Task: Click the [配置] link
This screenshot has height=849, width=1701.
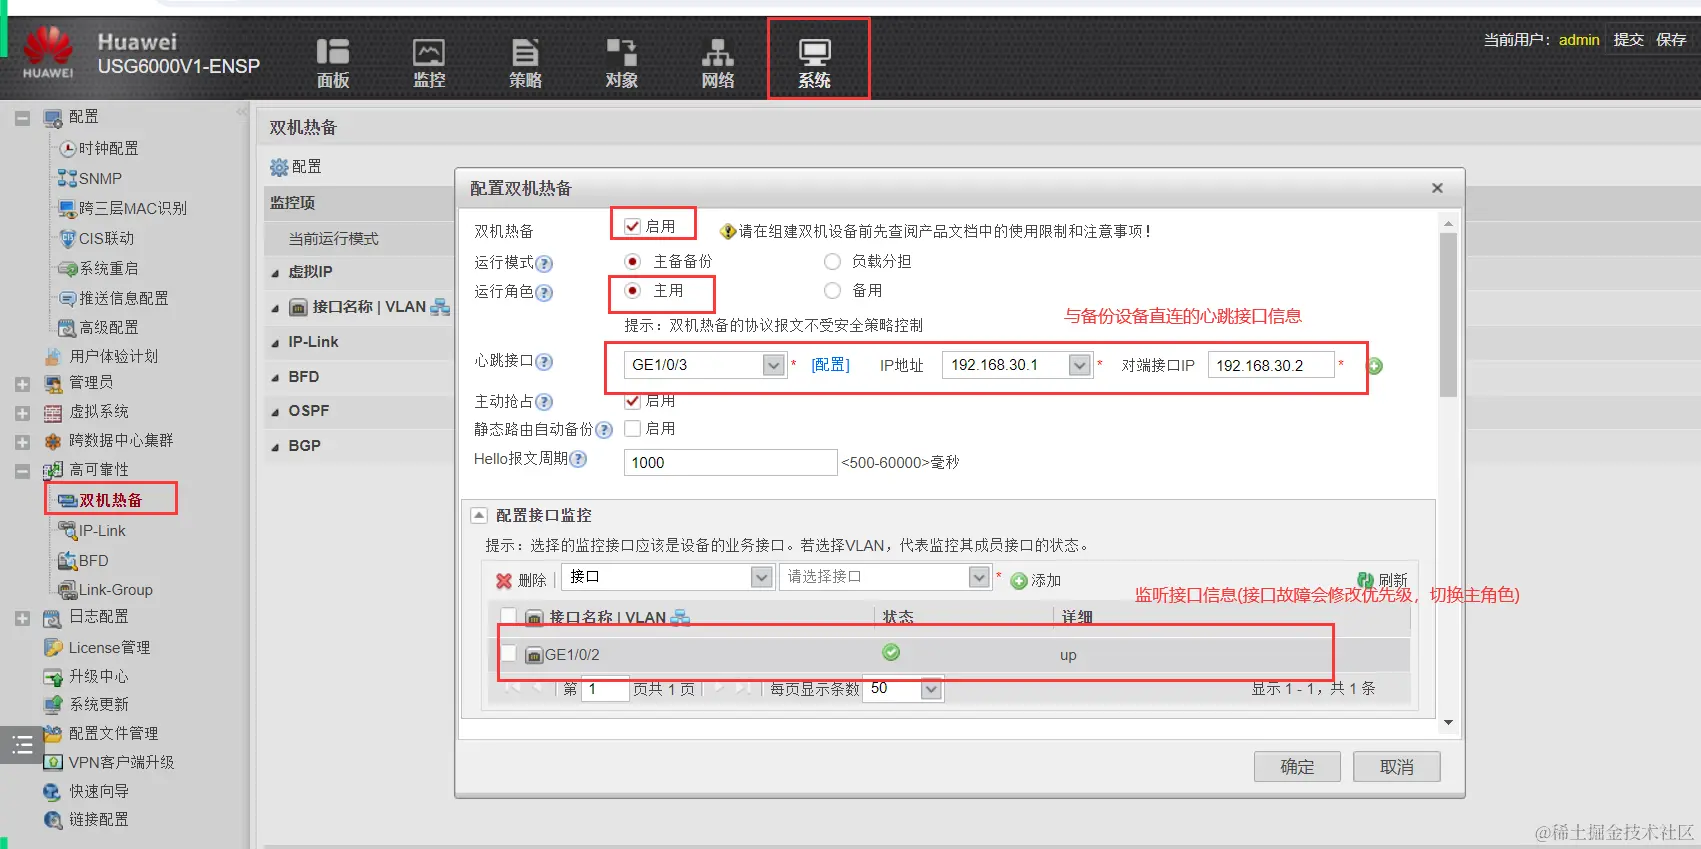Action: click(830, 365)
